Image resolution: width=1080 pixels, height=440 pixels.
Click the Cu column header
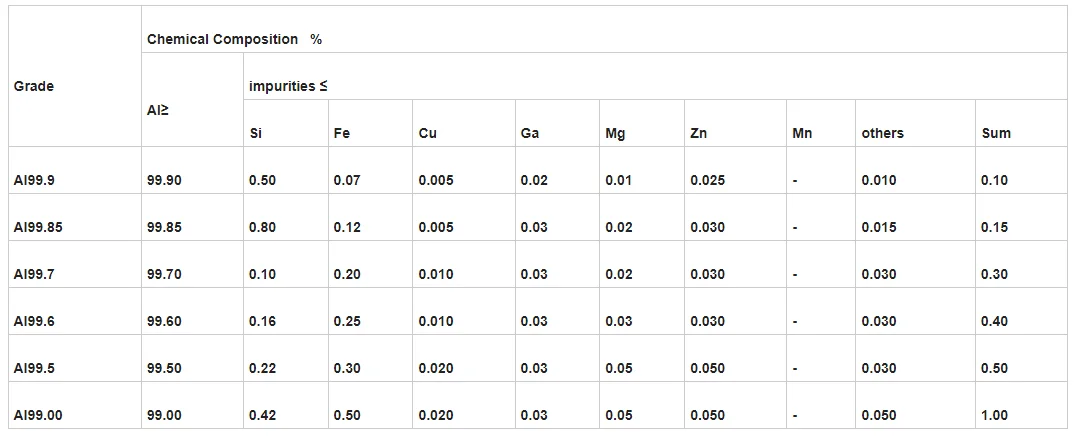pos(428,133)
